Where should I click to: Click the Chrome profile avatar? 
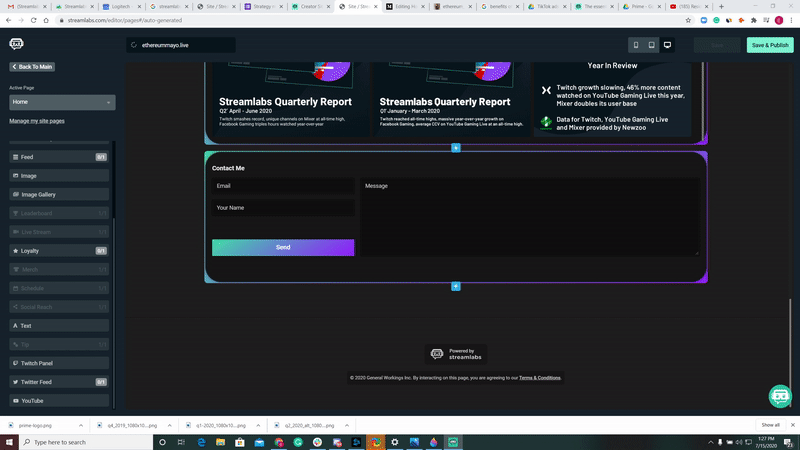pyautogui.click(x=779, y=20)
